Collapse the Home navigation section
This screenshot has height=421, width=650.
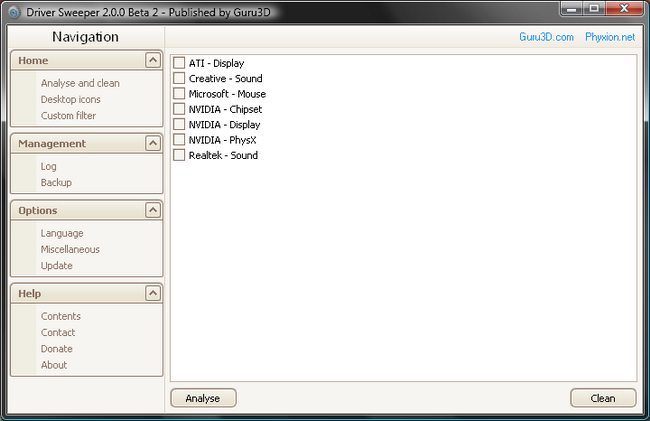(x=153, y=60)
